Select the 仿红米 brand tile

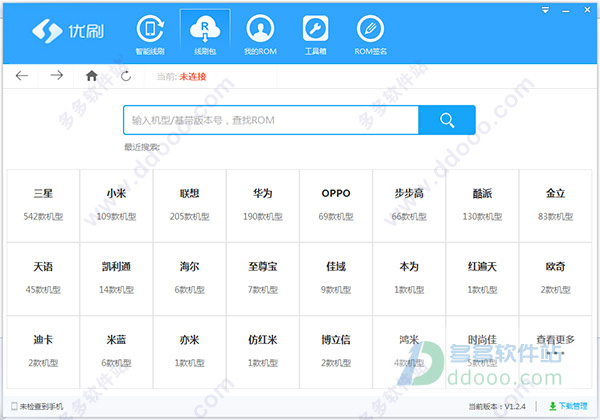coord(262,352)
